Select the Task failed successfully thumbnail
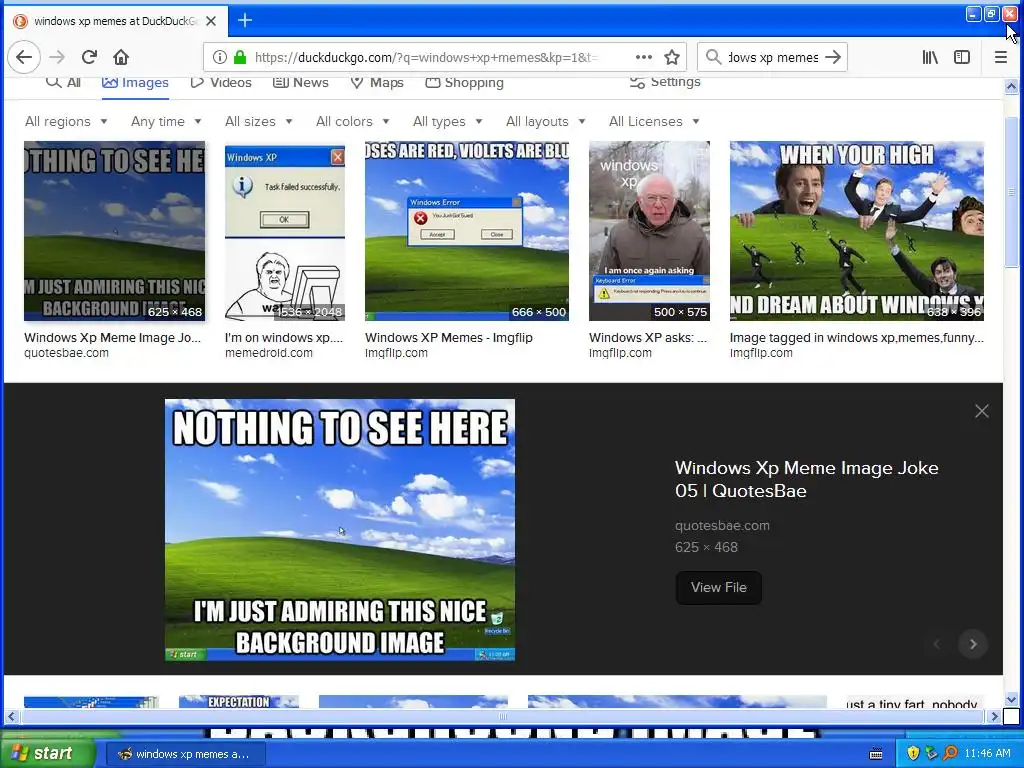The width and height of the screenshot is (1024, 768). point(285,231)
